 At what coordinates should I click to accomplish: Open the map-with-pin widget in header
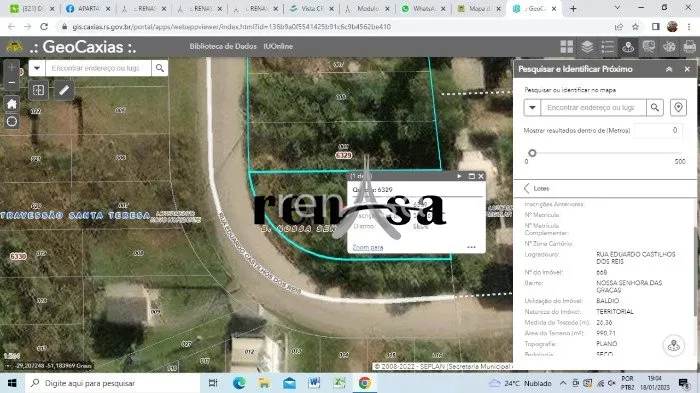click(x=649, y=46)
